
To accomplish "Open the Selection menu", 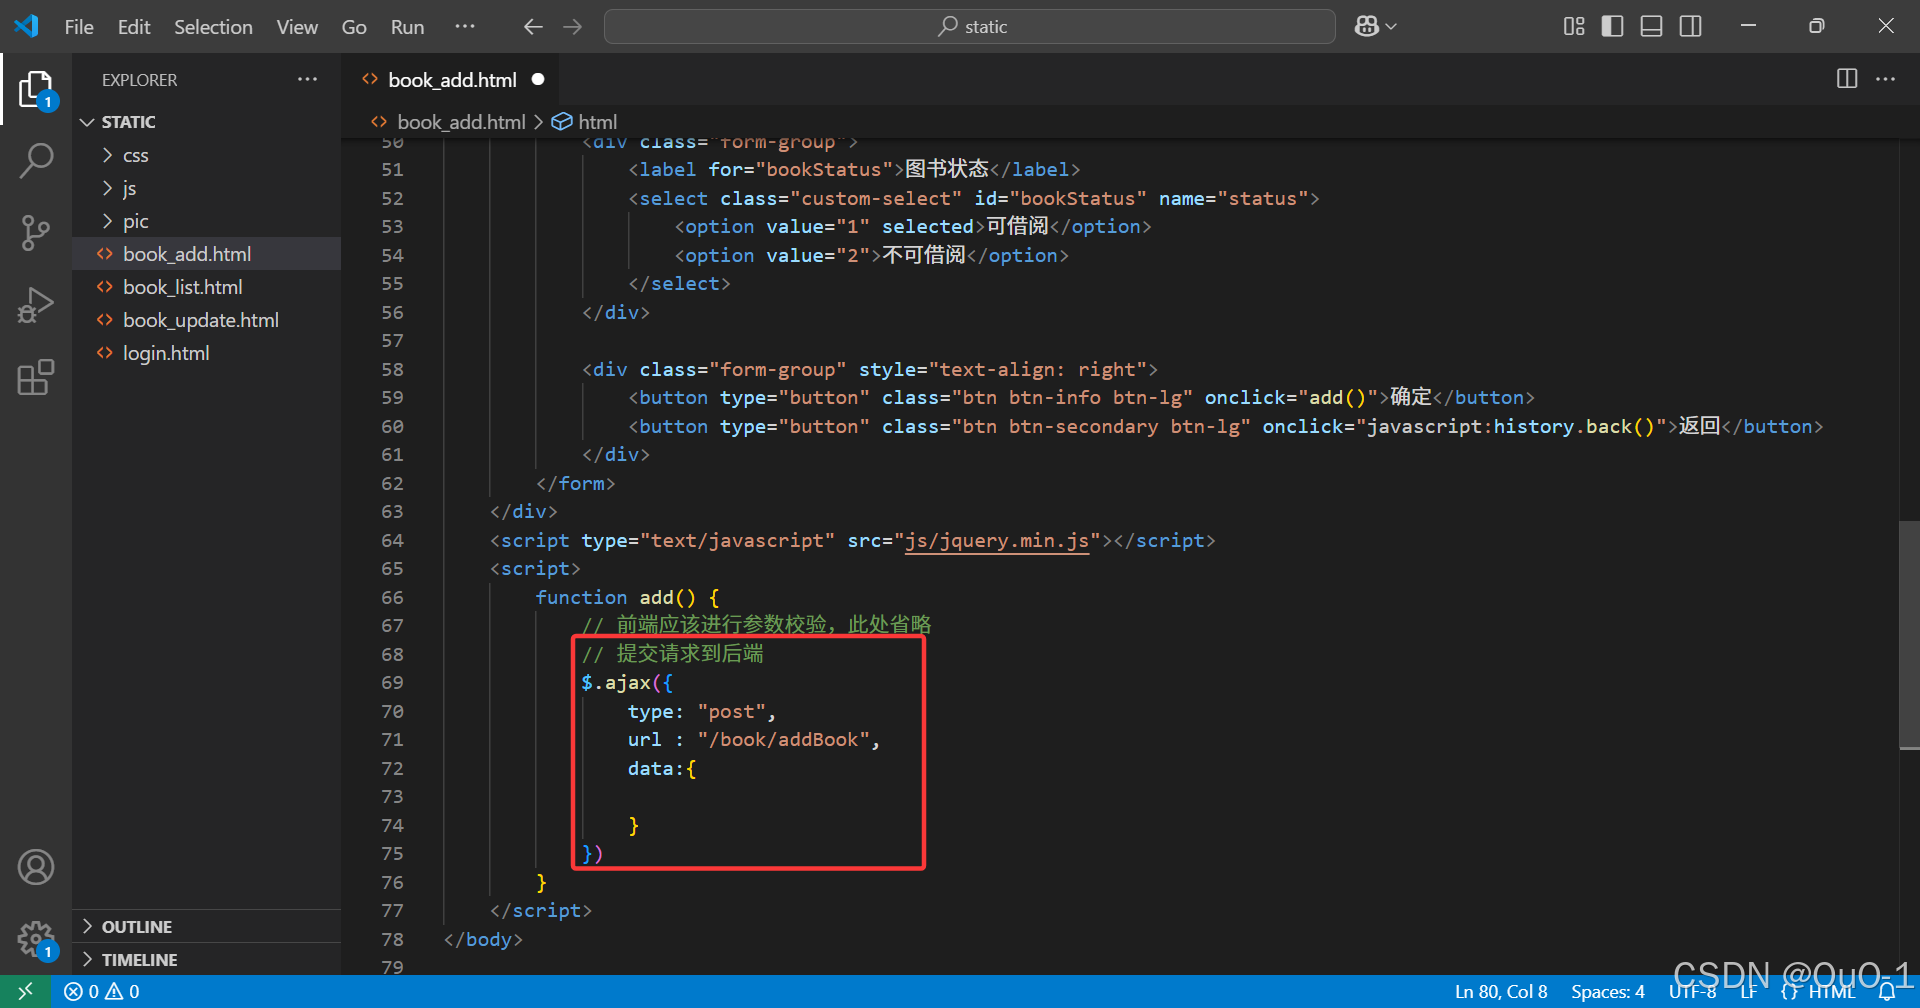I will (x=213, y=27).
